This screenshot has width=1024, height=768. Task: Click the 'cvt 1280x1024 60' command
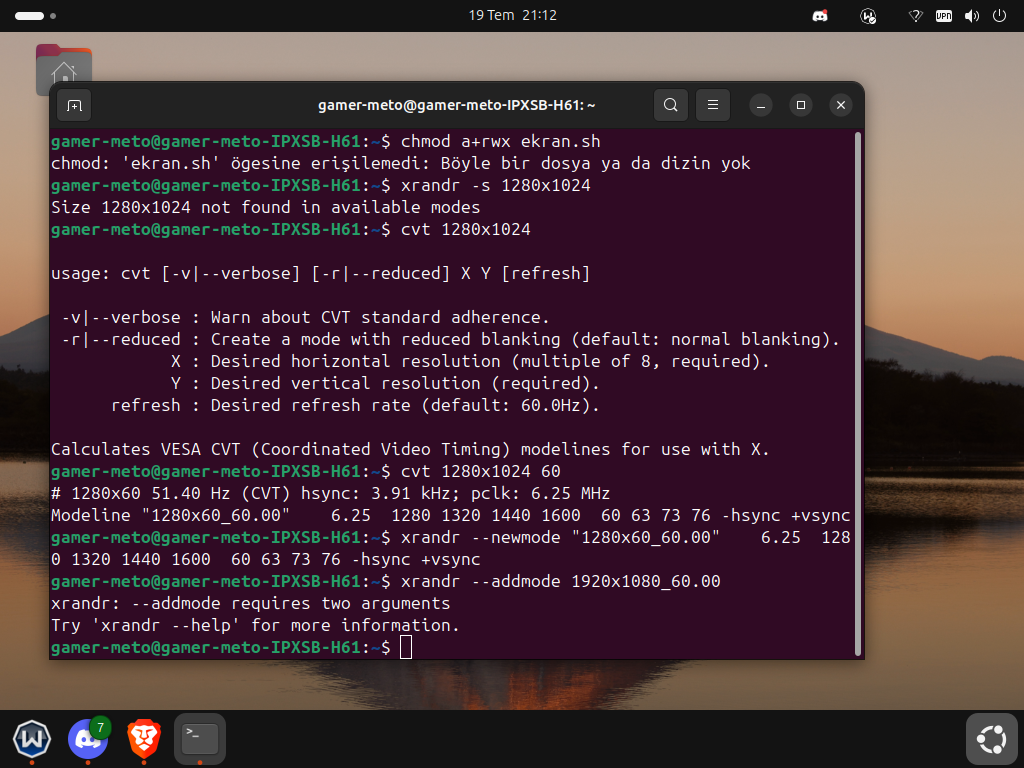[481, 472]
